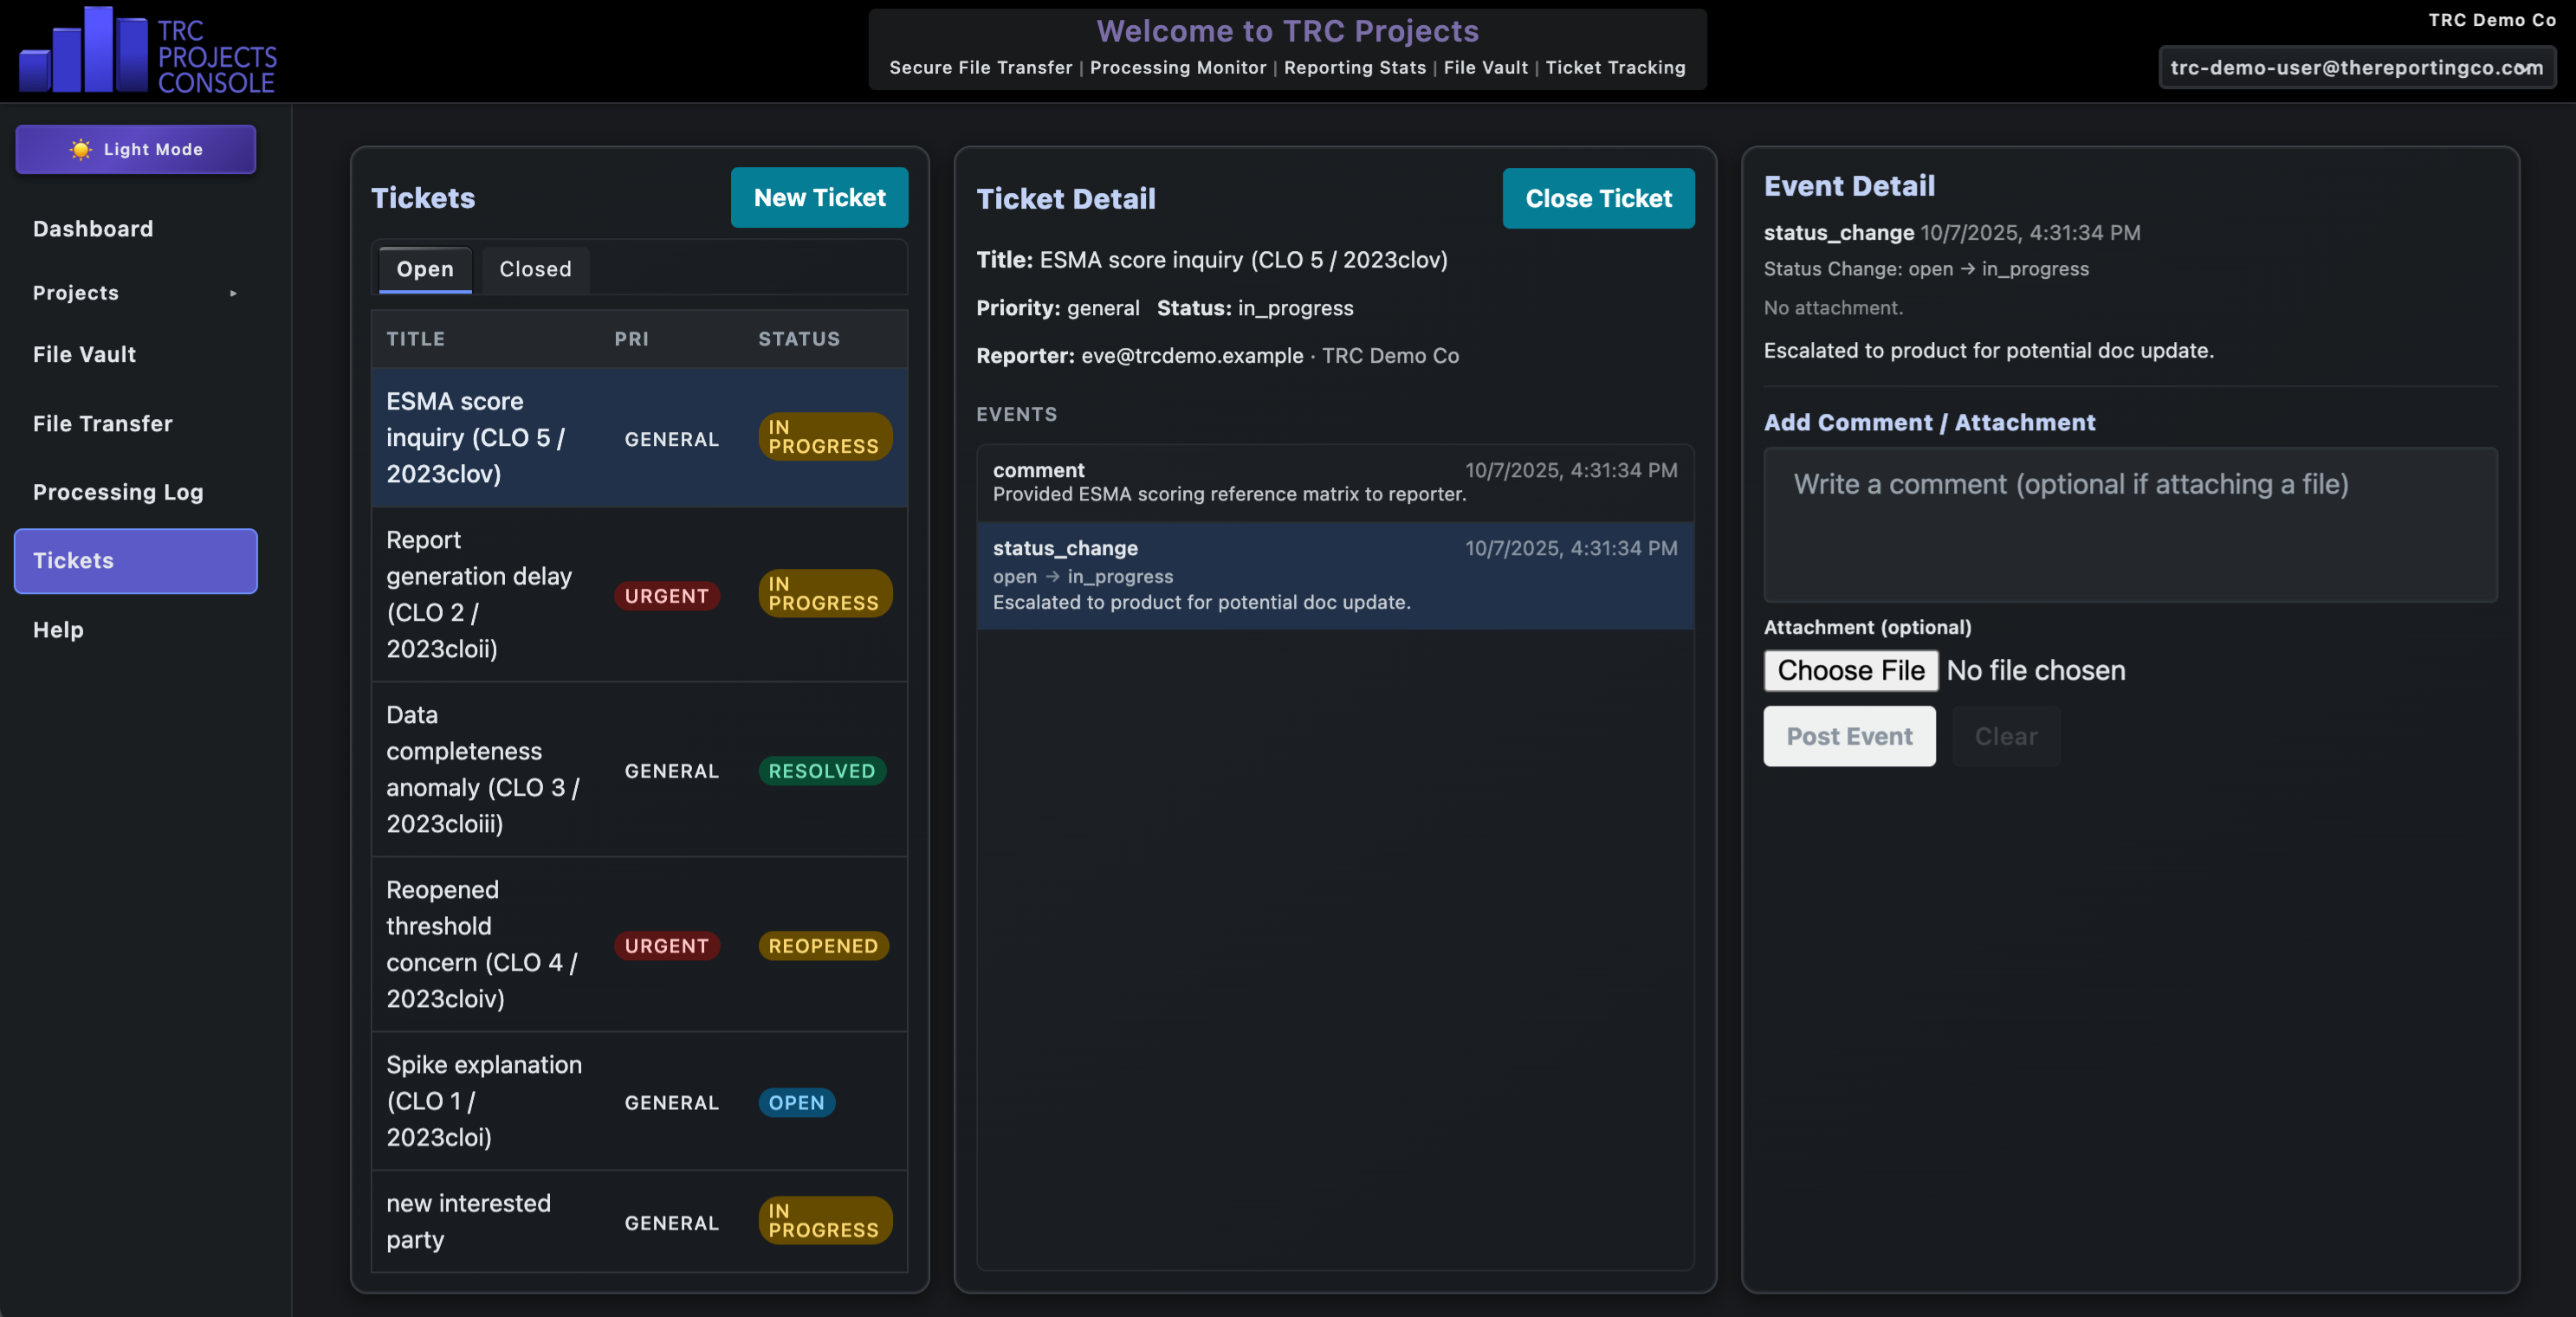Select the Report generation delay ticket
The height and width of the screenshot is (1317, 2576).
pos(480,594)
